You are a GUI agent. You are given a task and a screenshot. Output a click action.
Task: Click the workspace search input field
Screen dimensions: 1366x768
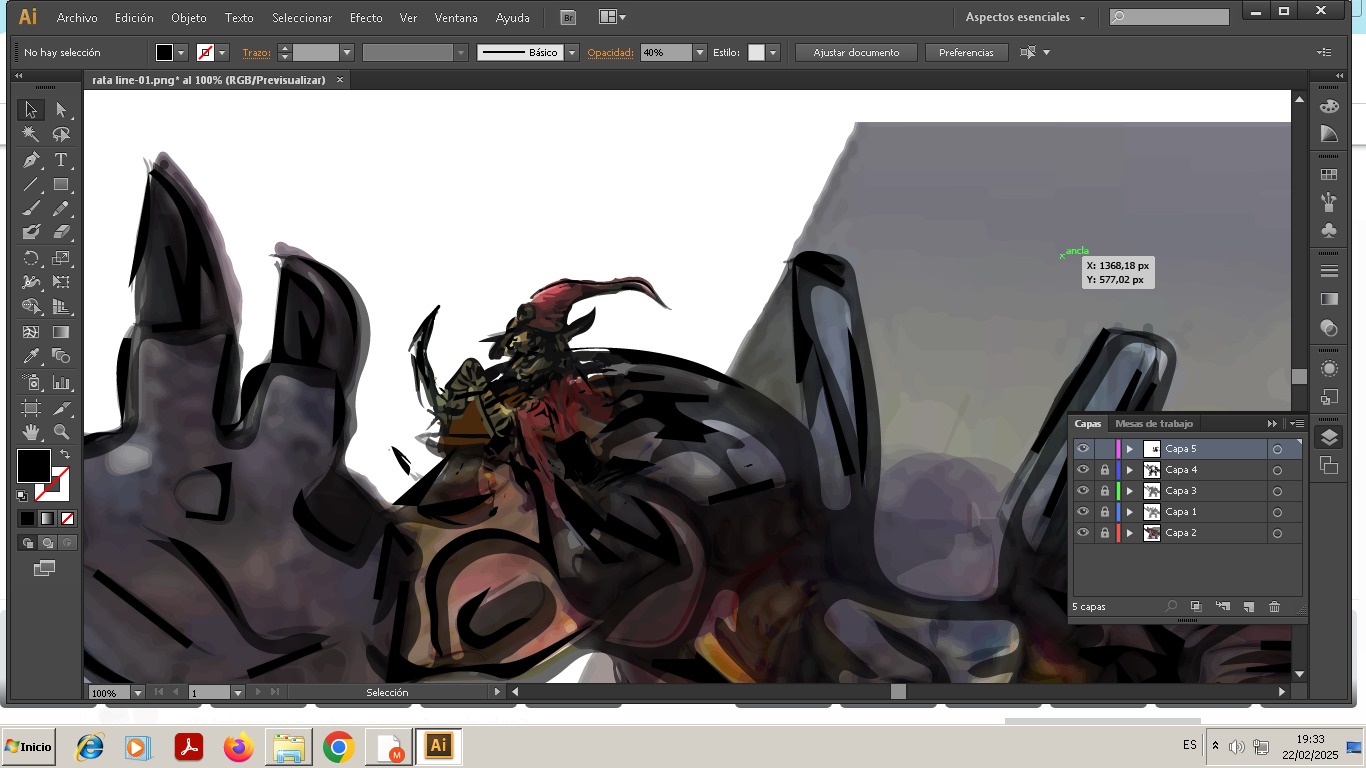click(x=1169, y=17)
